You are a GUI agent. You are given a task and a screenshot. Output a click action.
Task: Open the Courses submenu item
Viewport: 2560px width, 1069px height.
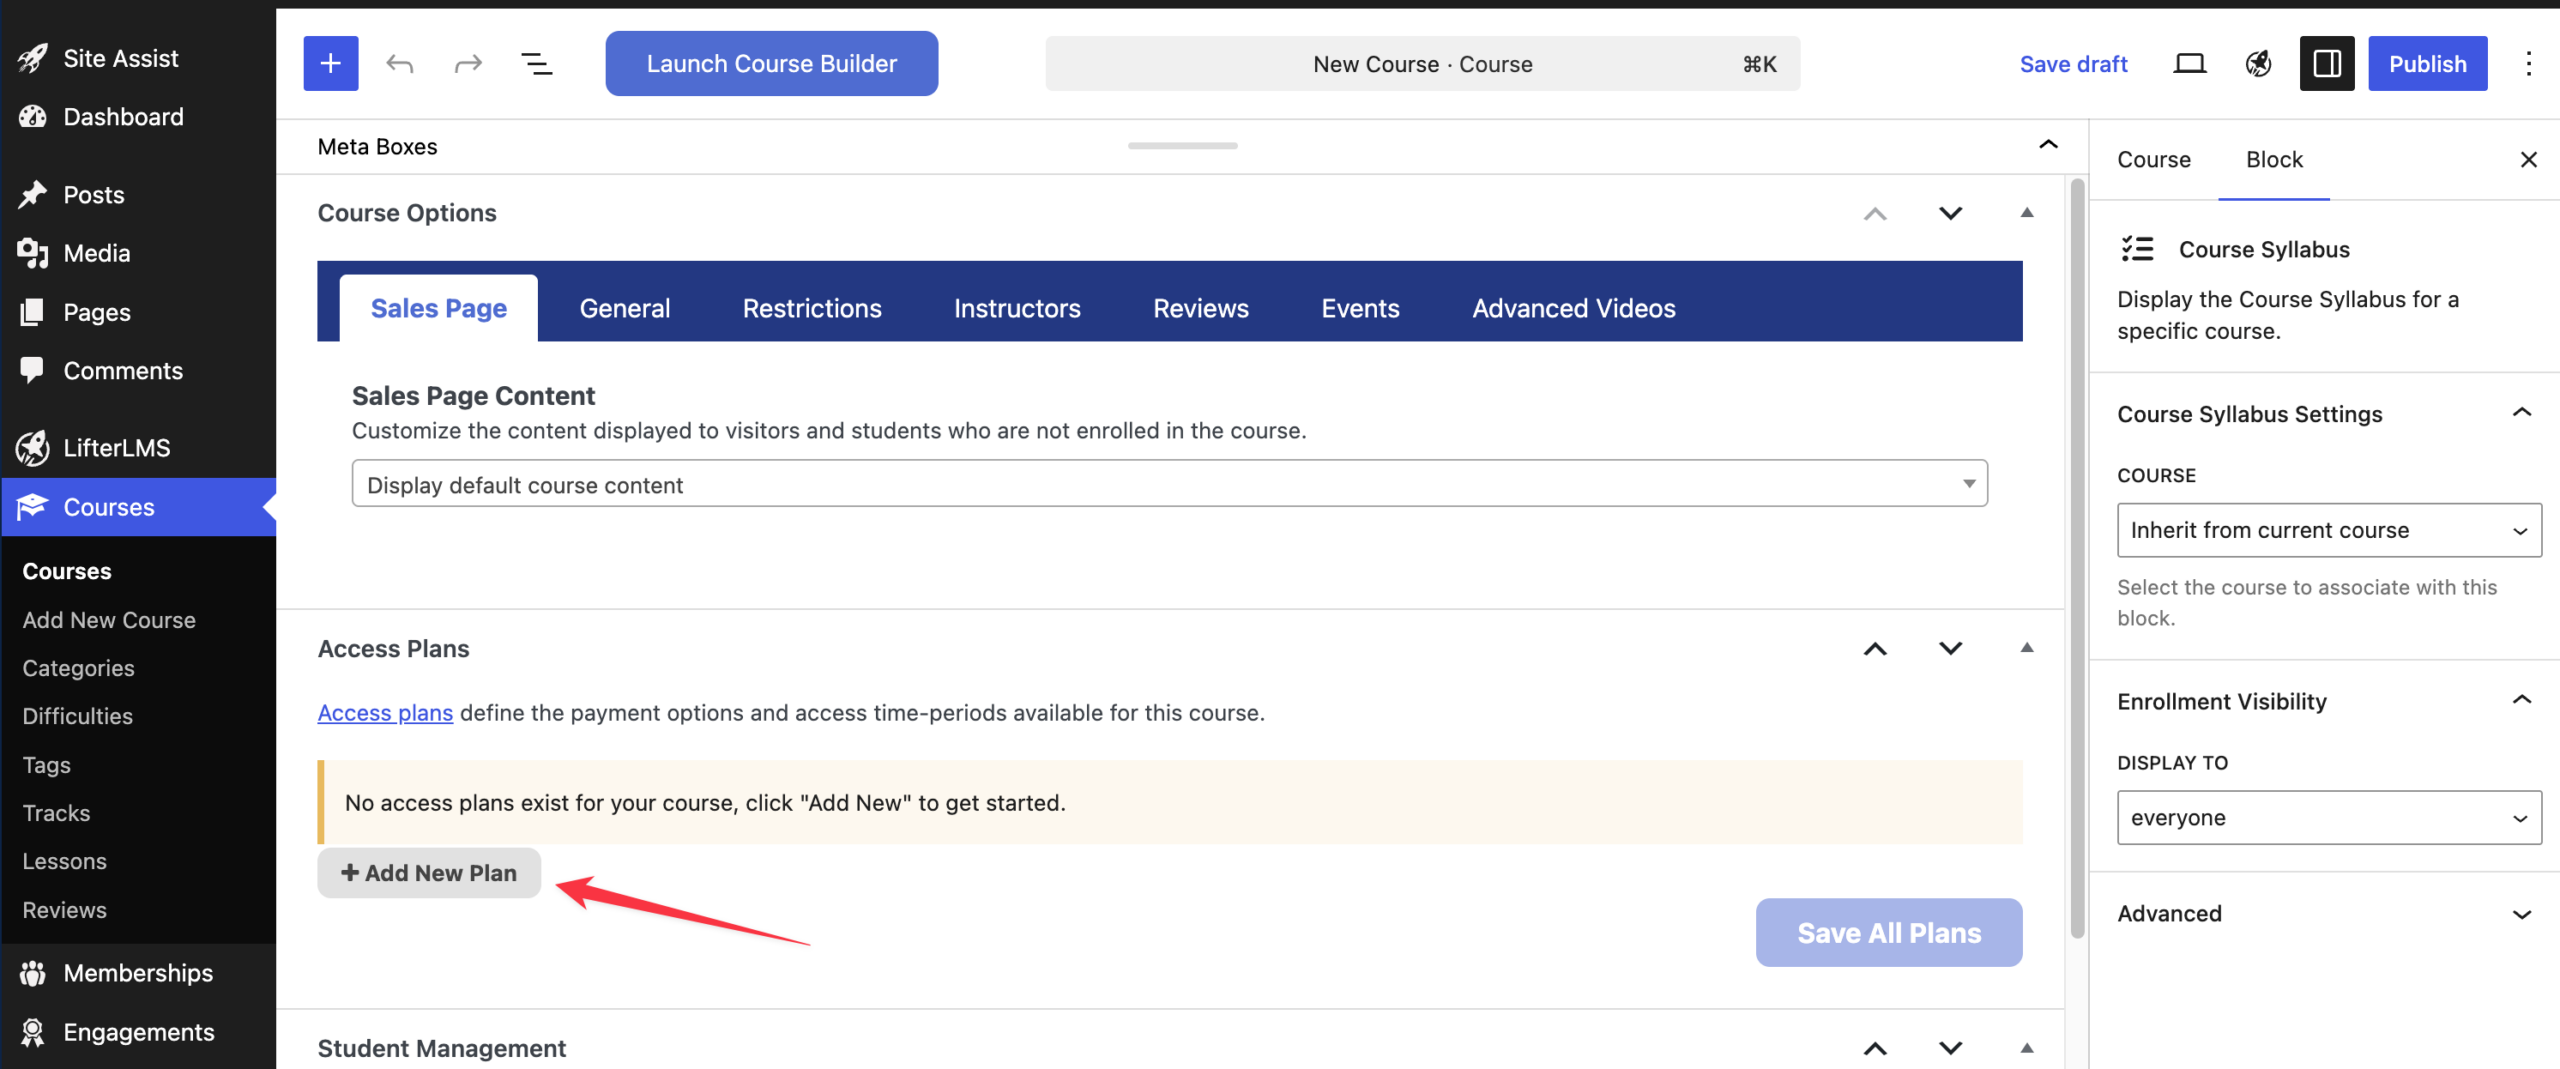click(67, 571)
